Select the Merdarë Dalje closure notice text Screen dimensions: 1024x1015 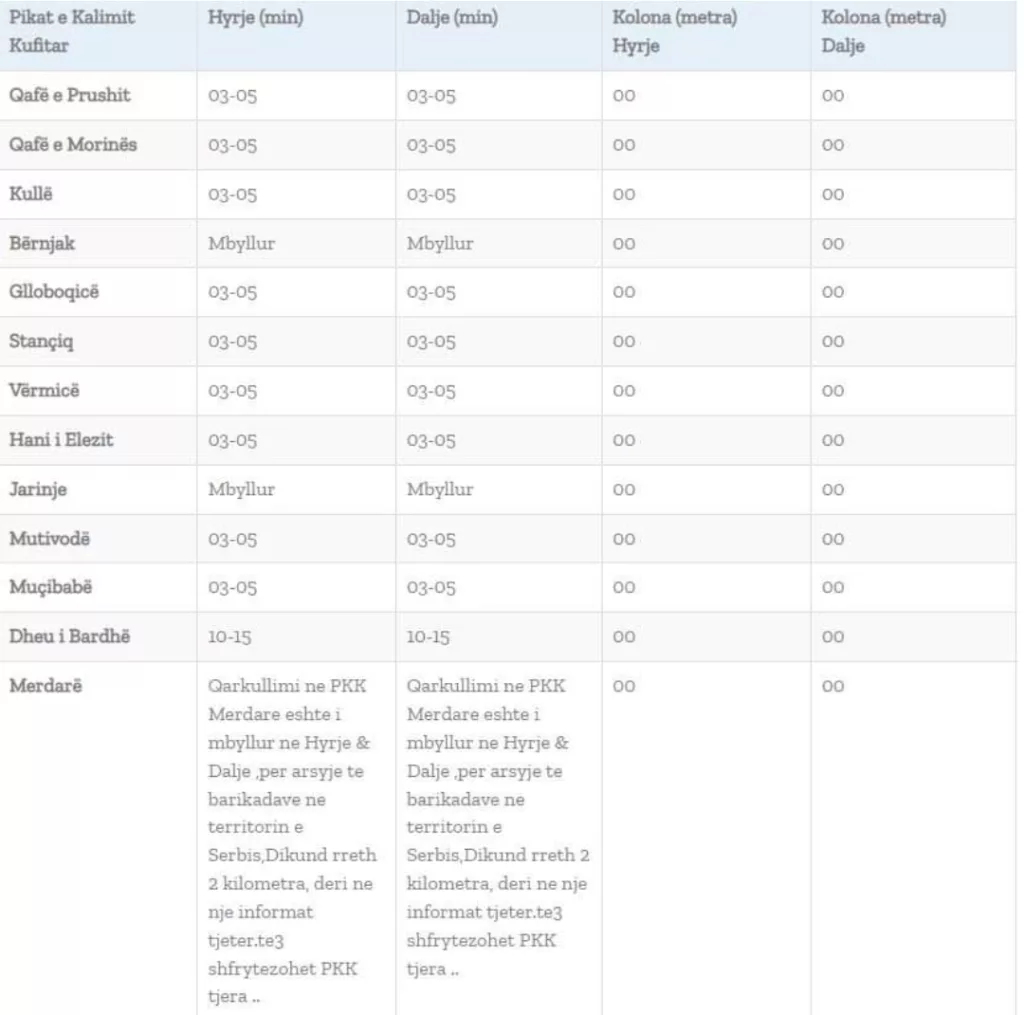point(498,827)
